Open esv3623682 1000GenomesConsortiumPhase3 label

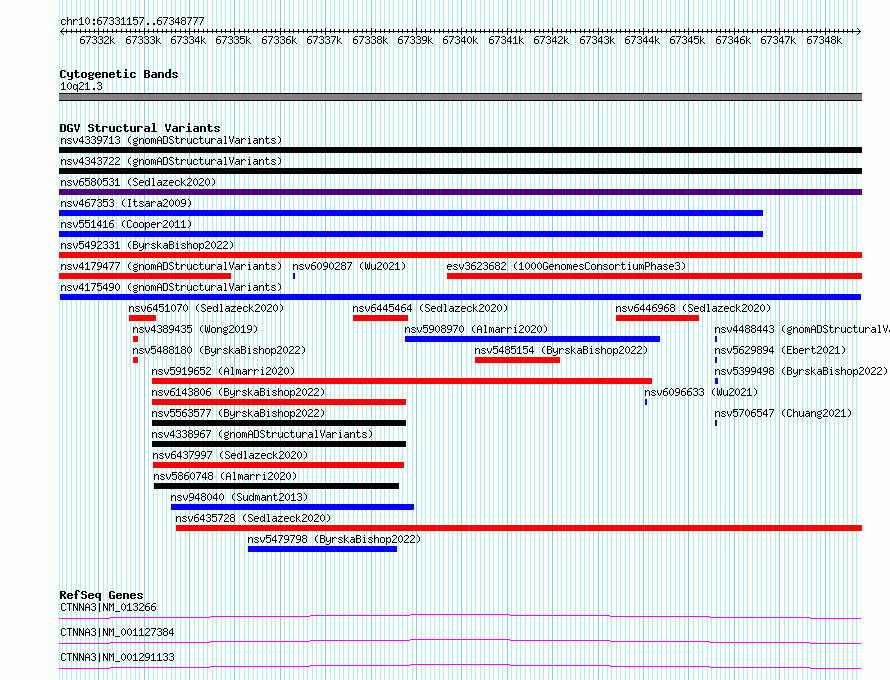pyautogui.click(x=566, y=266)
